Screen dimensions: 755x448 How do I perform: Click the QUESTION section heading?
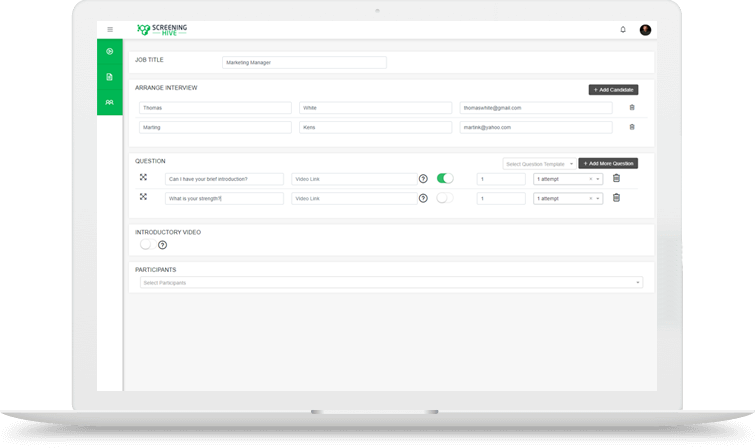point(150,161)
